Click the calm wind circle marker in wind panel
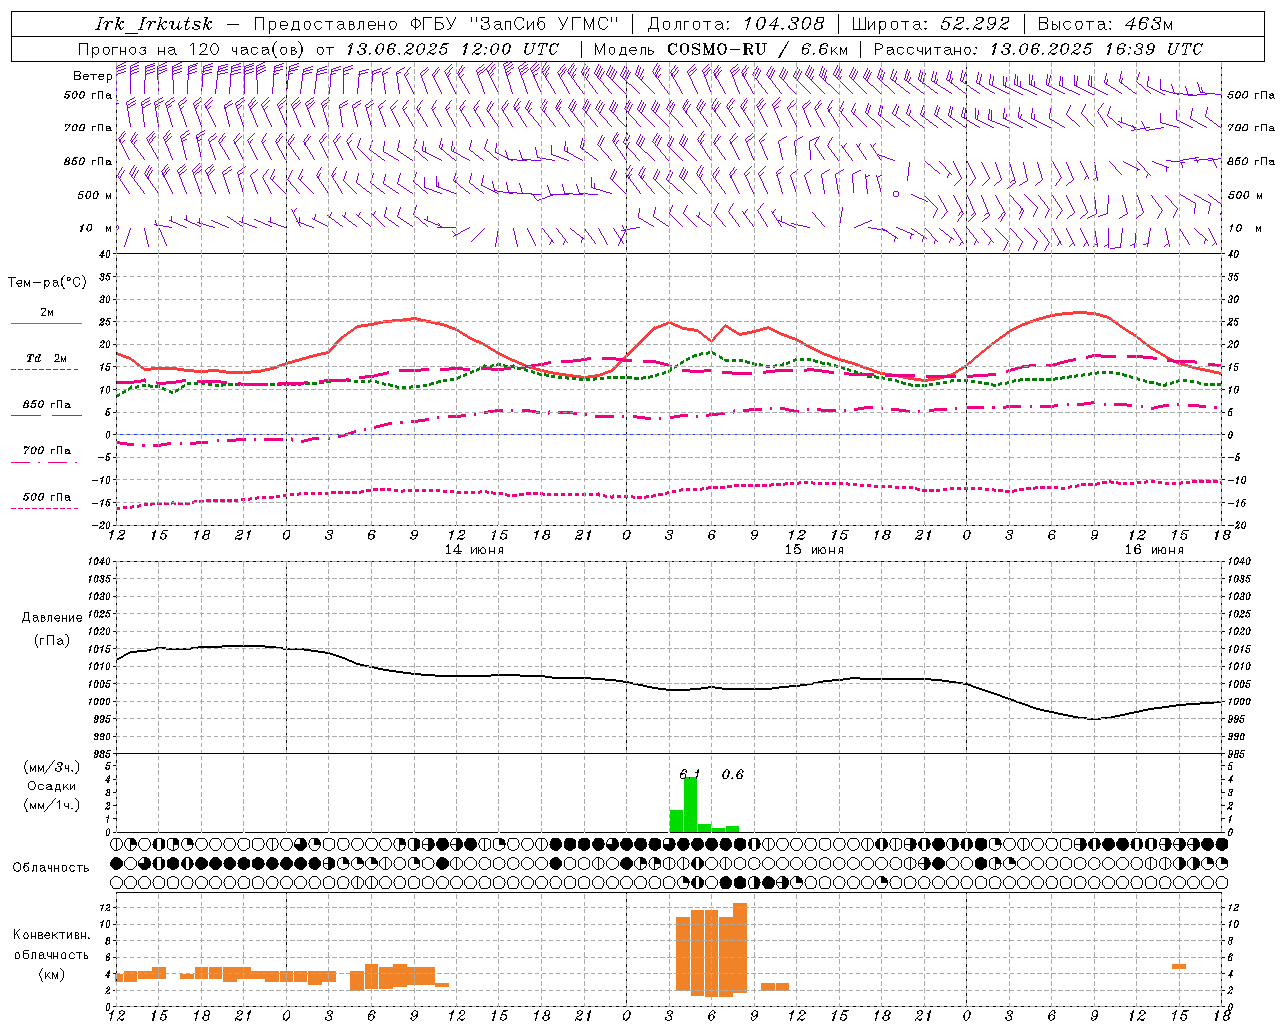Screen dimensions: 1280x1024 point(896,194)
